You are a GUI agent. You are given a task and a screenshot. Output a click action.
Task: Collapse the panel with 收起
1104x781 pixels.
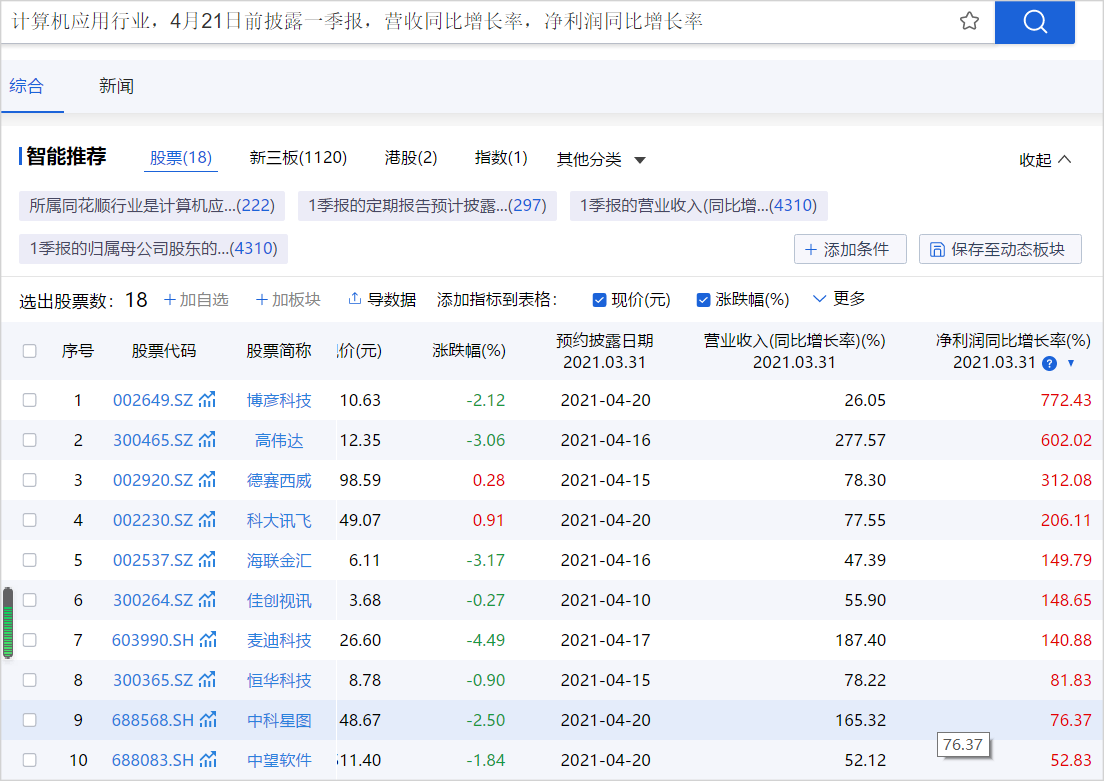pyautogui.click(x=1046, y=160)
